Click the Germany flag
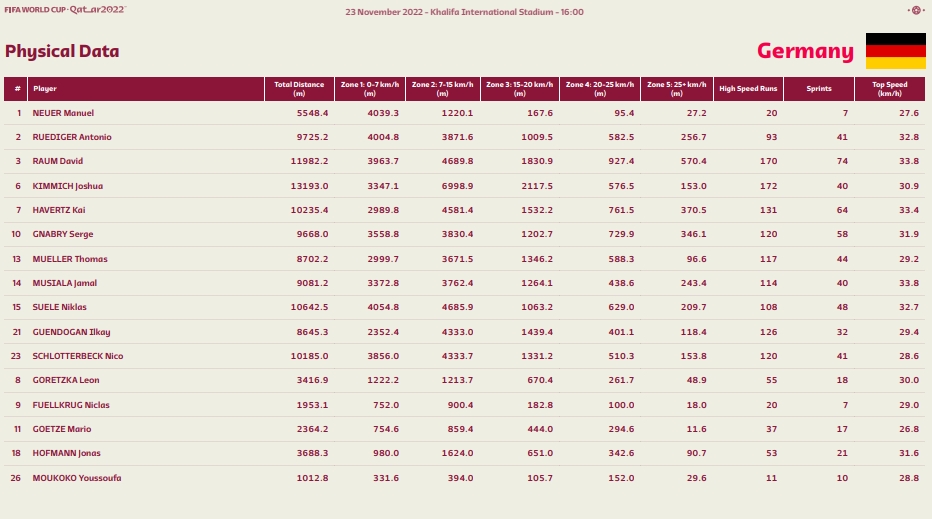The width and height of the screenshot is (932, 519). (895, 51)
